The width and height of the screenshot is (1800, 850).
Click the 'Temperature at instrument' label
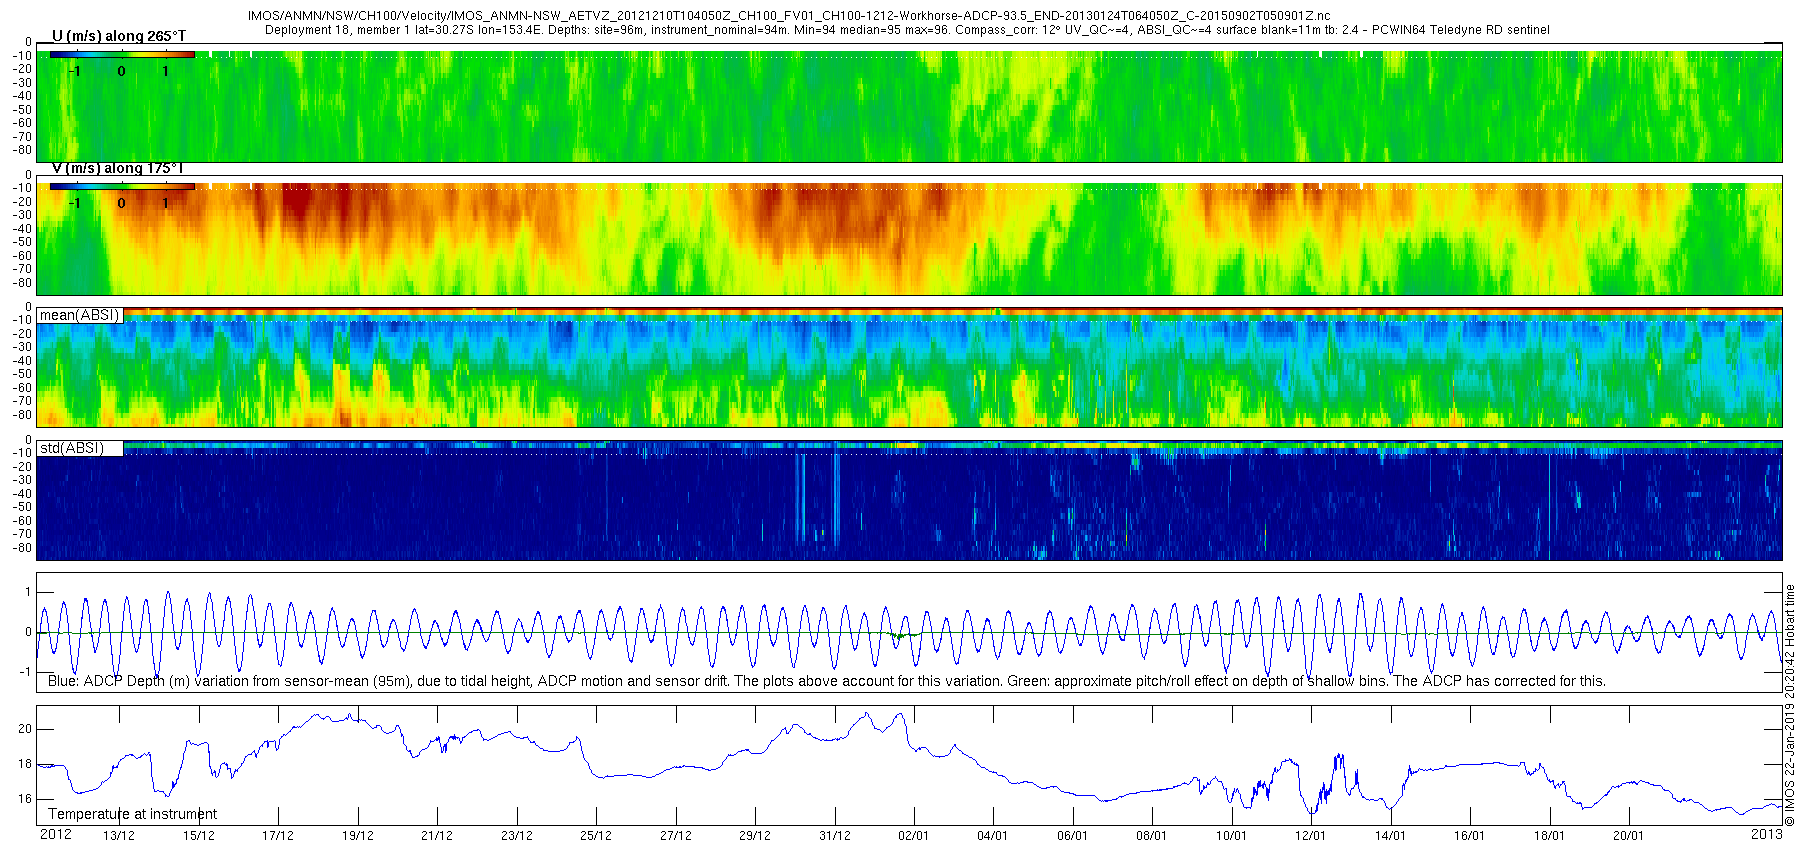click(132, 814)
